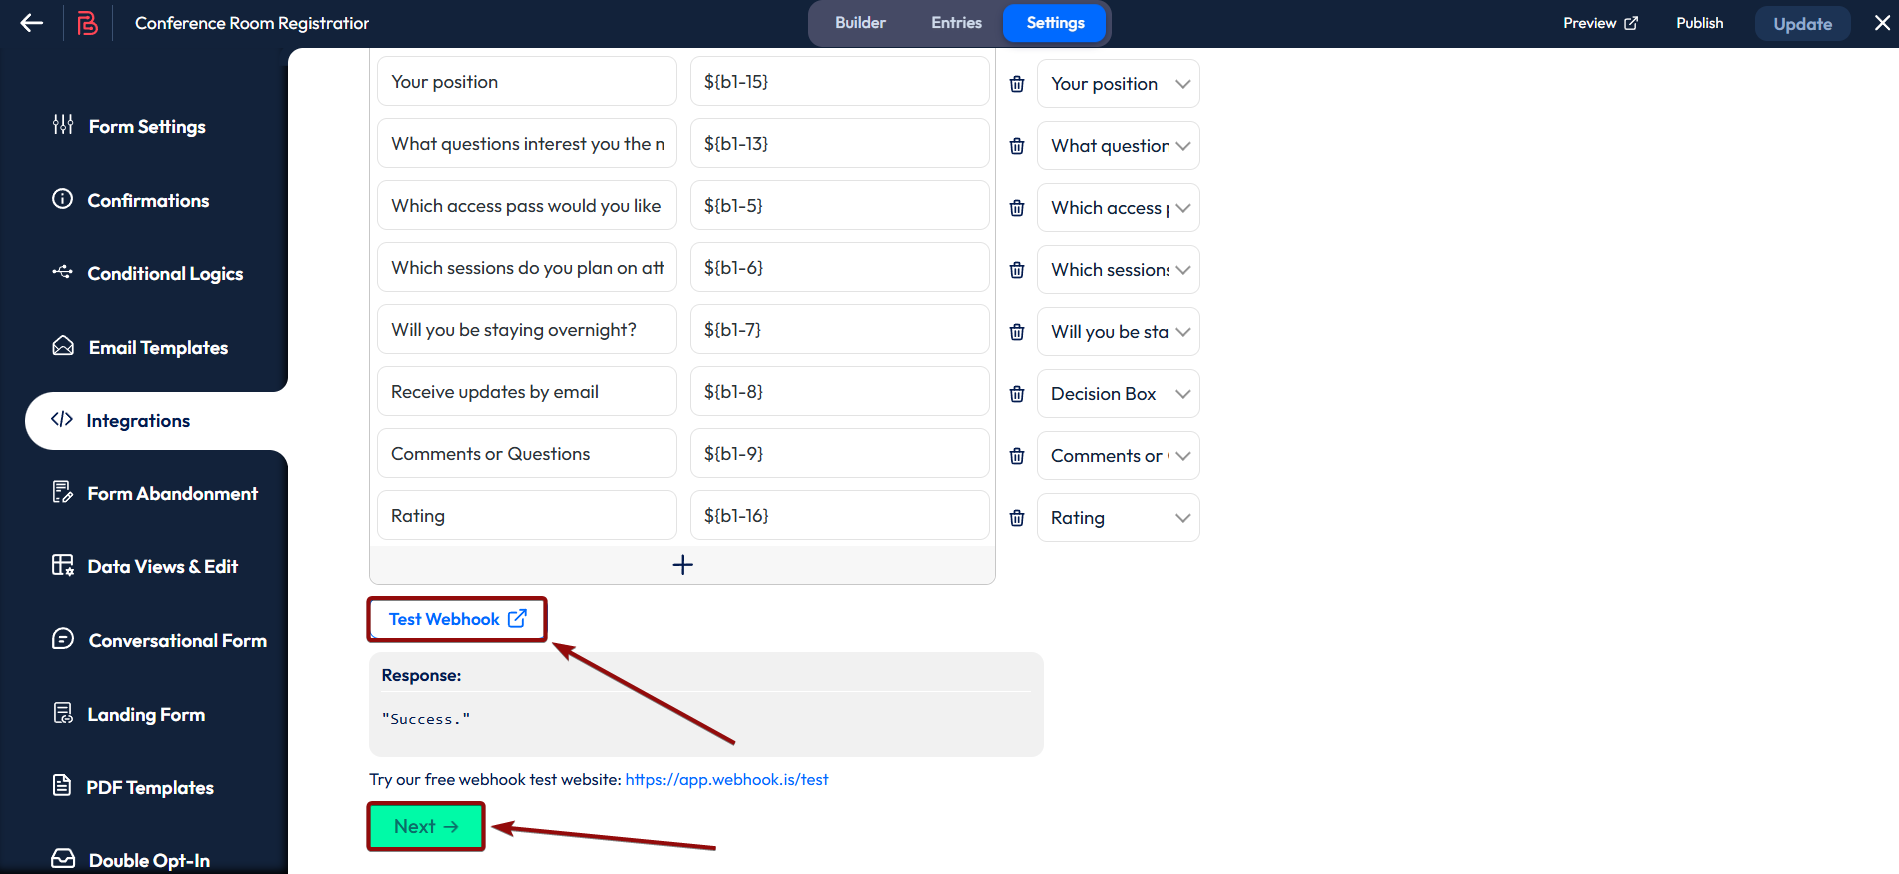Open the 'Which access' field dropdown

point(1118,208)
